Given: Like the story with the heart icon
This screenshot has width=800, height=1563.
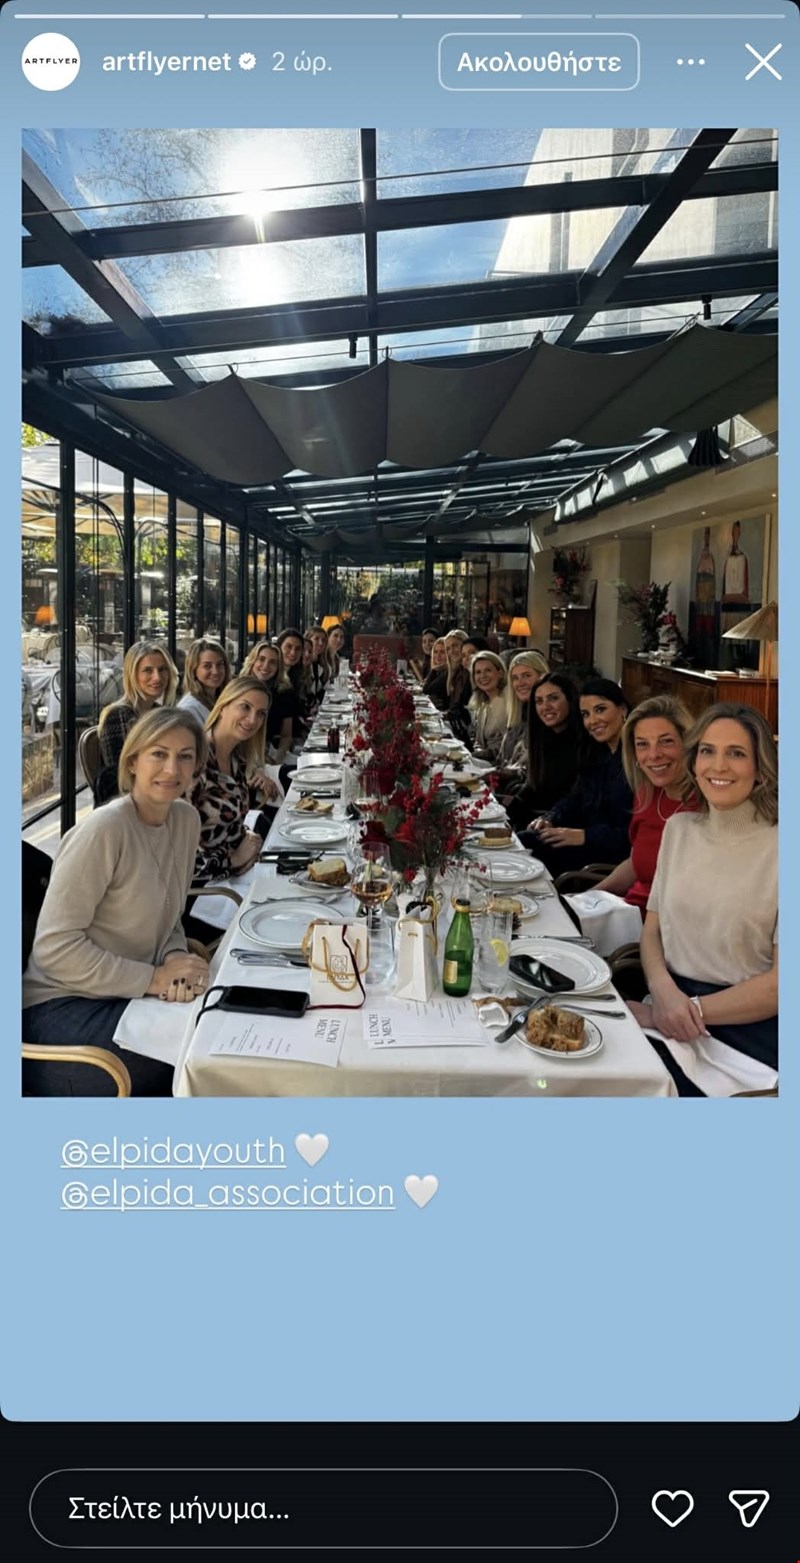Looking at the screenshot, I should click(672, 1508).
